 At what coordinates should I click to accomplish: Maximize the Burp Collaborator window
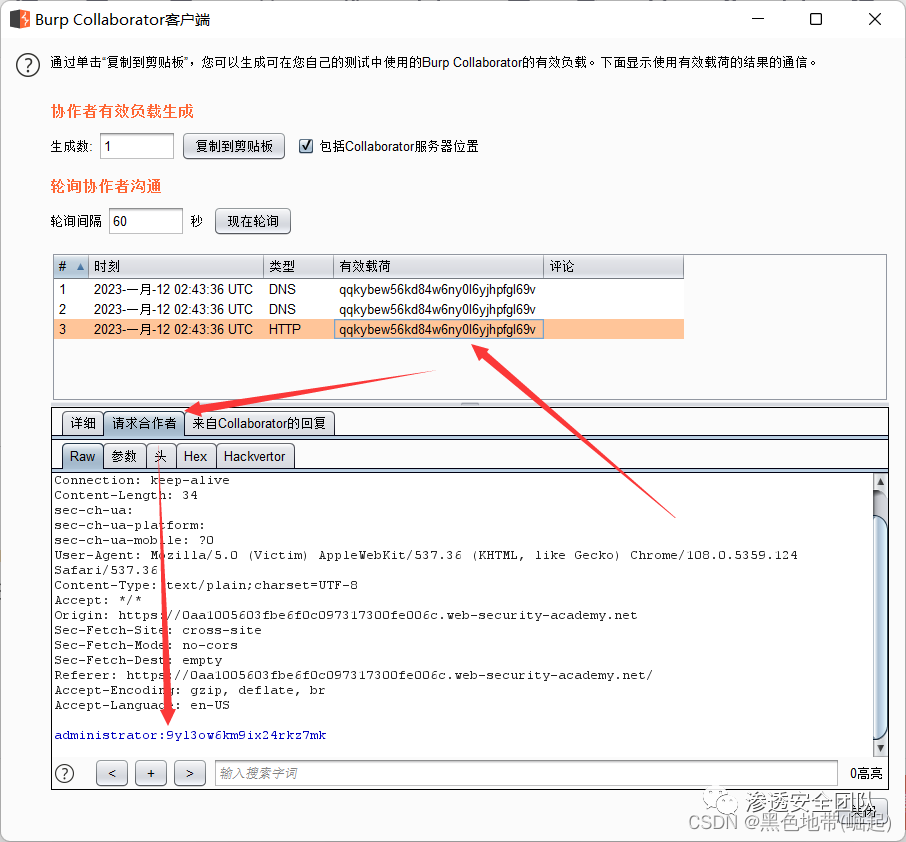816,19
